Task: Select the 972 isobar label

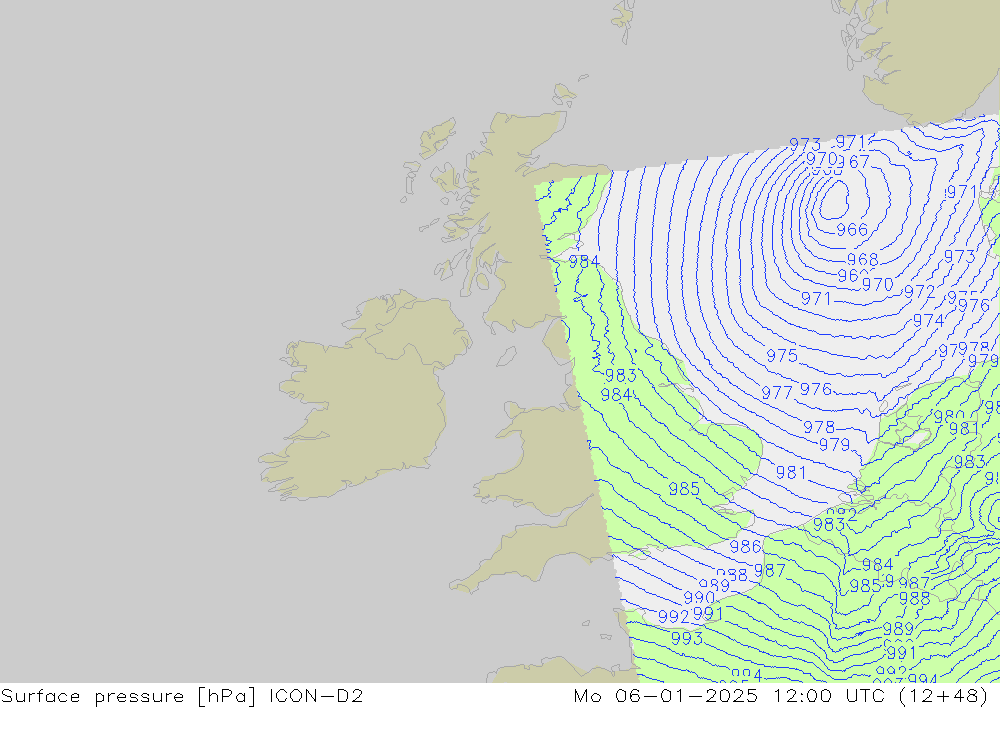Action: (x=920, y=292)
